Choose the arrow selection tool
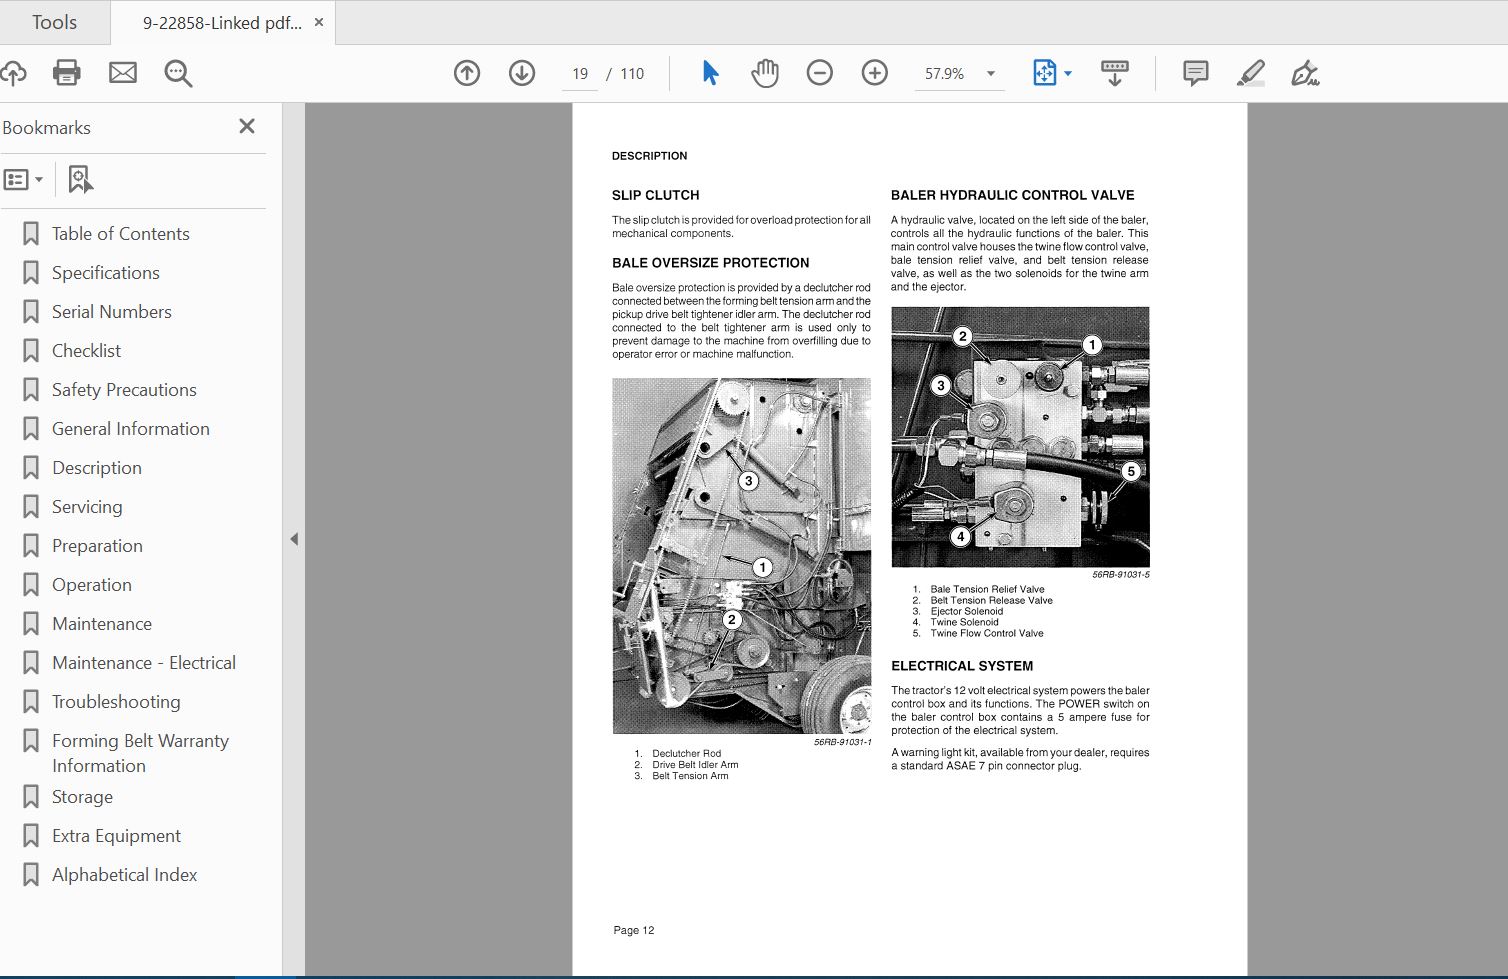The width and height of the screenshot is (1508, 979). (710, 73)
